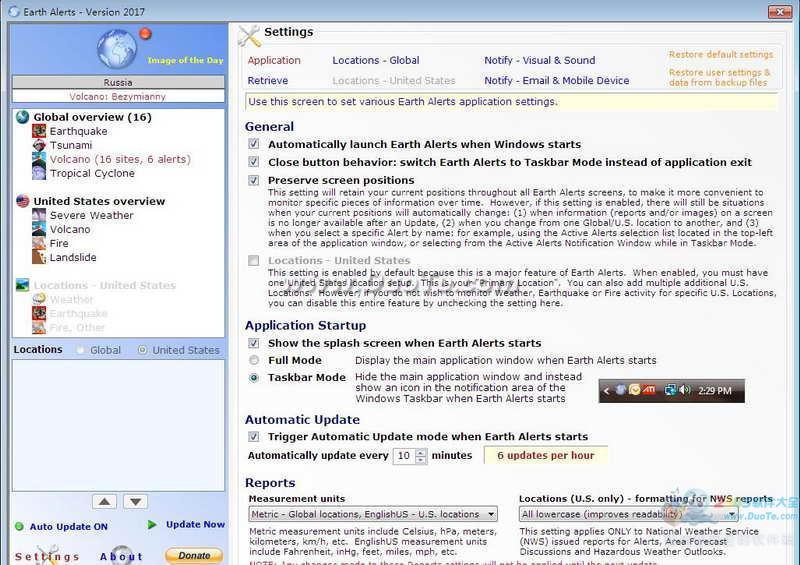
Task: Open the NWS reports formatting dropdown
Action: (x=629, y=514)
